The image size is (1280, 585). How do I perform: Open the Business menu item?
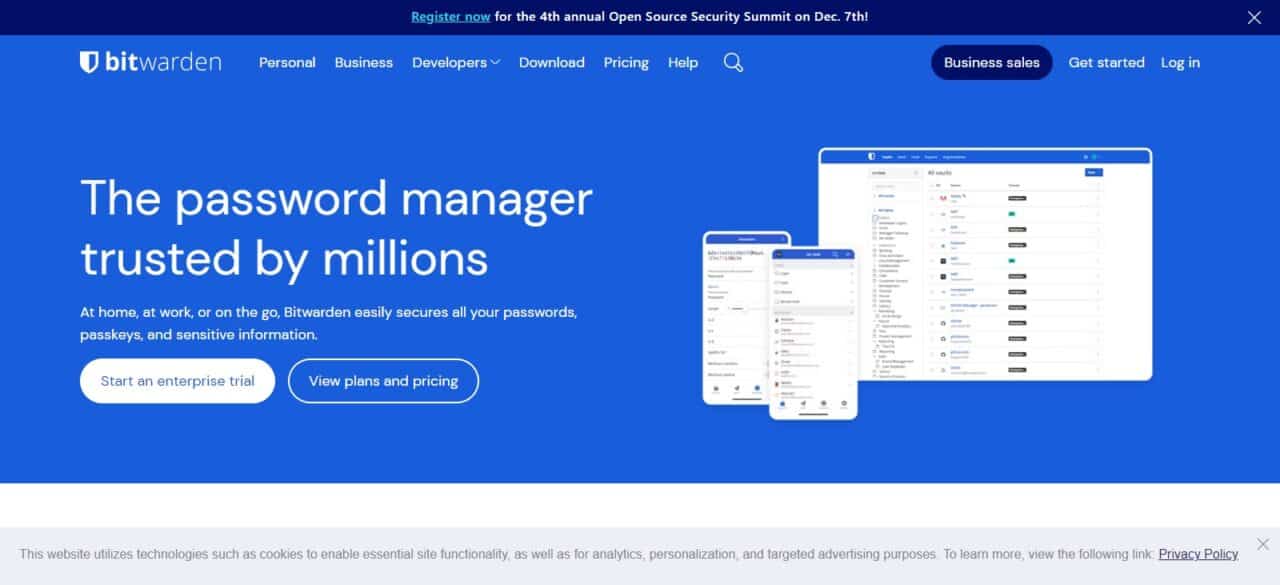tap(364, 62)
